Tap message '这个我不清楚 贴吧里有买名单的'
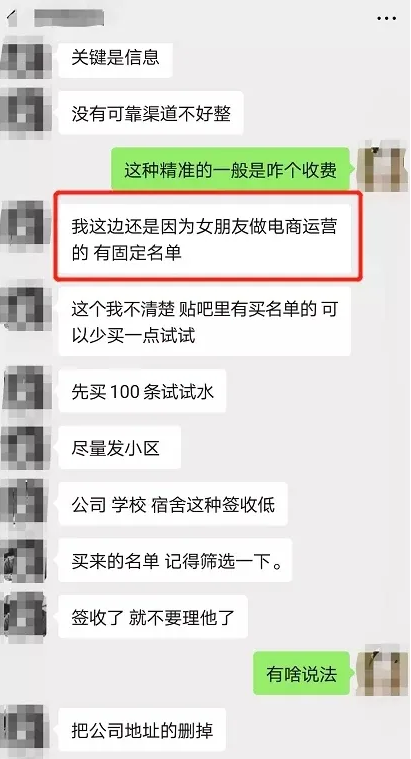The width and height of the screenshot is (411, 759). tap(204, 322)
